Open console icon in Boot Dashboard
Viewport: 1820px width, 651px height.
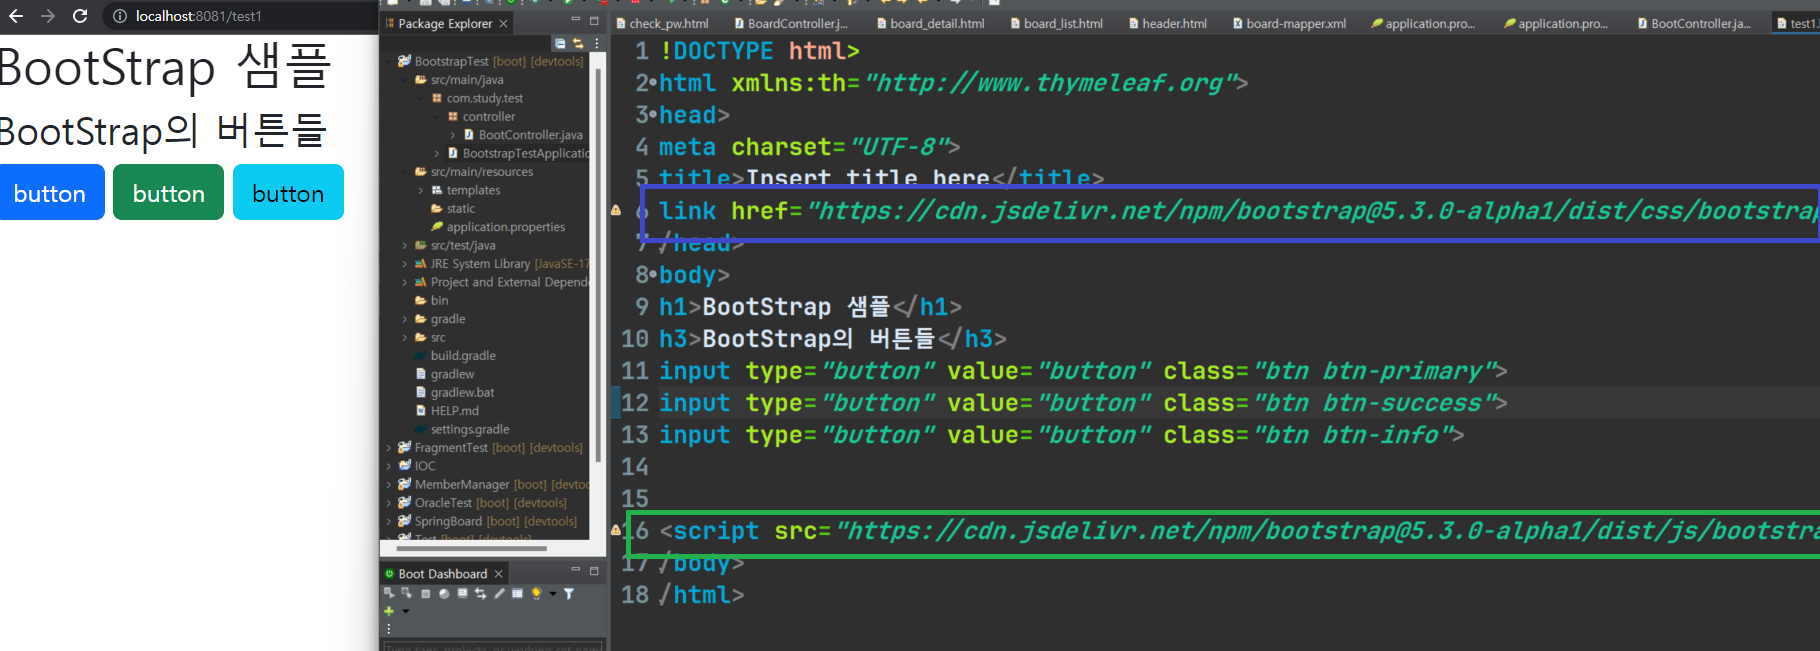[x=462, y=593]
